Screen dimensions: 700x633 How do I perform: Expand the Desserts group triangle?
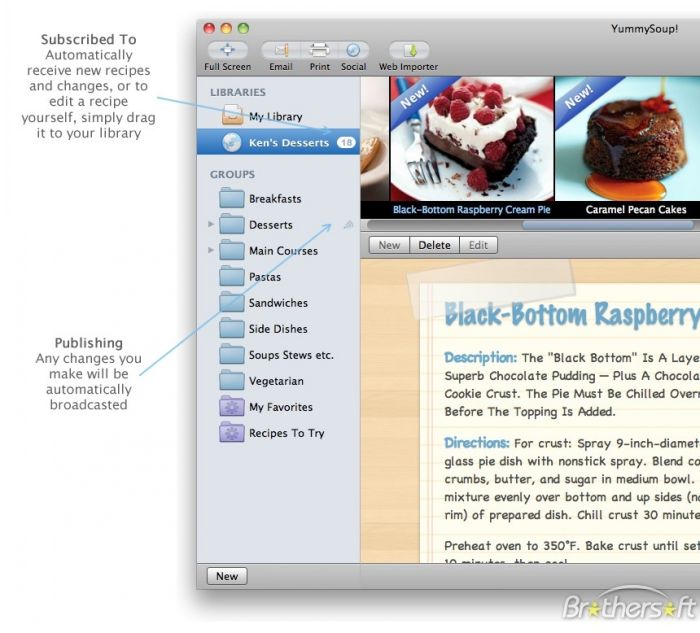[x=210, y=225]
